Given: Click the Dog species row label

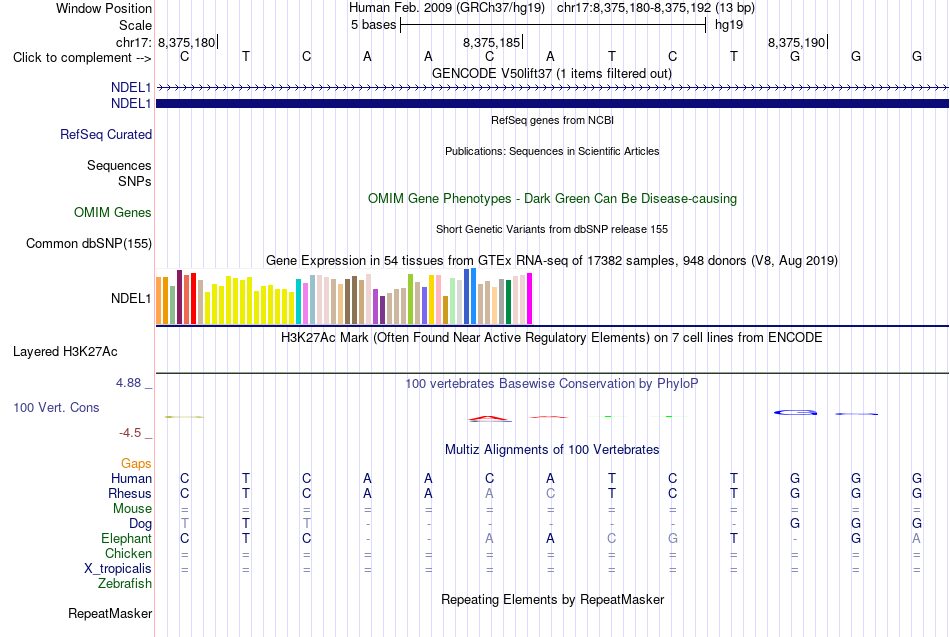Looking at the screenshot, I should (140, 524).
